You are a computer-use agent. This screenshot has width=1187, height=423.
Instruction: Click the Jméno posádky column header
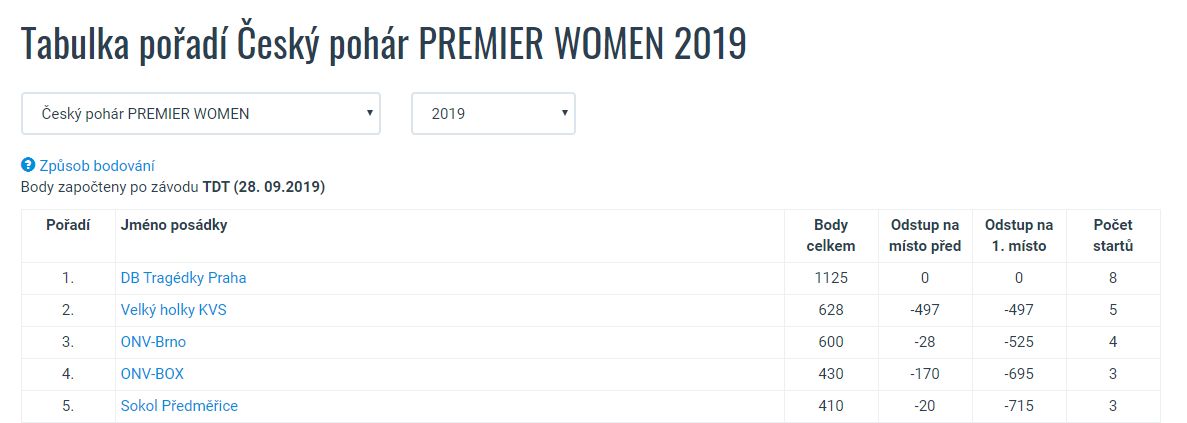click(173, 225)
